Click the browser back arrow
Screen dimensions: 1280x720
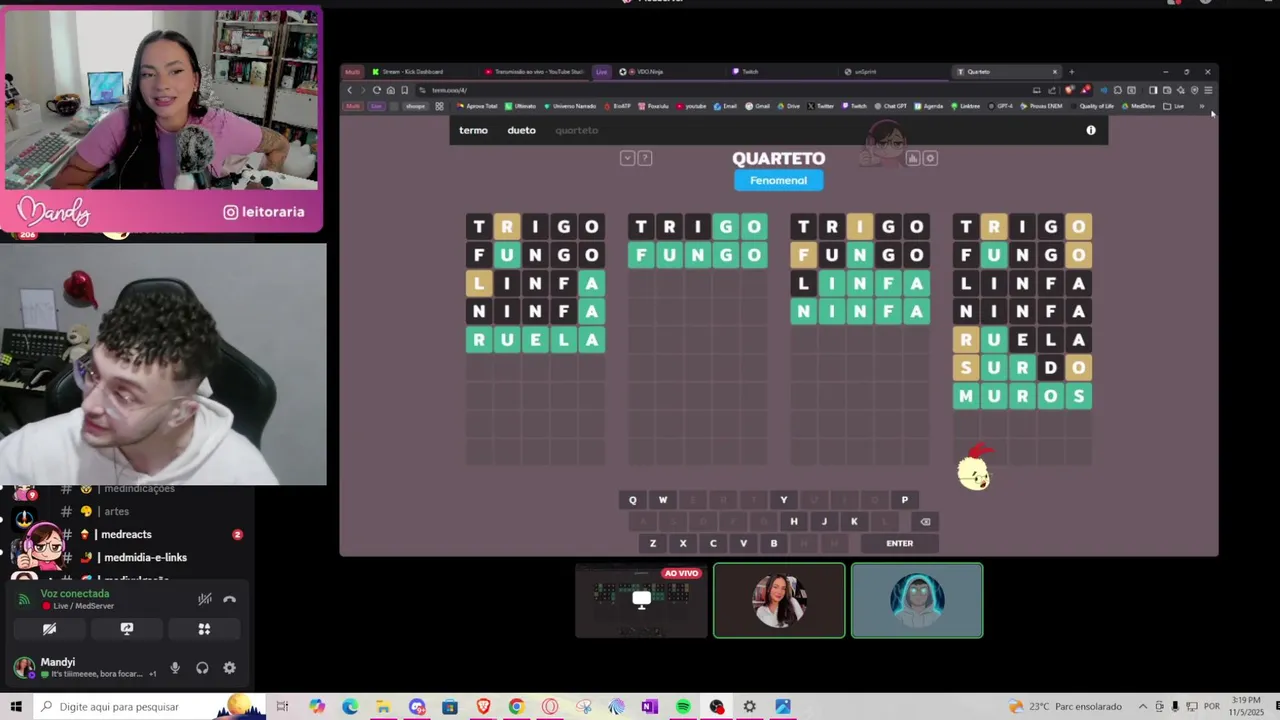pyautogui.click(x=349, y=90)
